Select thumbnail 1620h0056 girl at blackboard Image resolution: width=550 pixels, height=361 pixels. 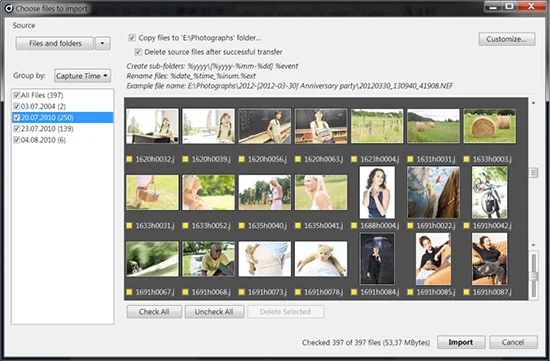[264, 126]
